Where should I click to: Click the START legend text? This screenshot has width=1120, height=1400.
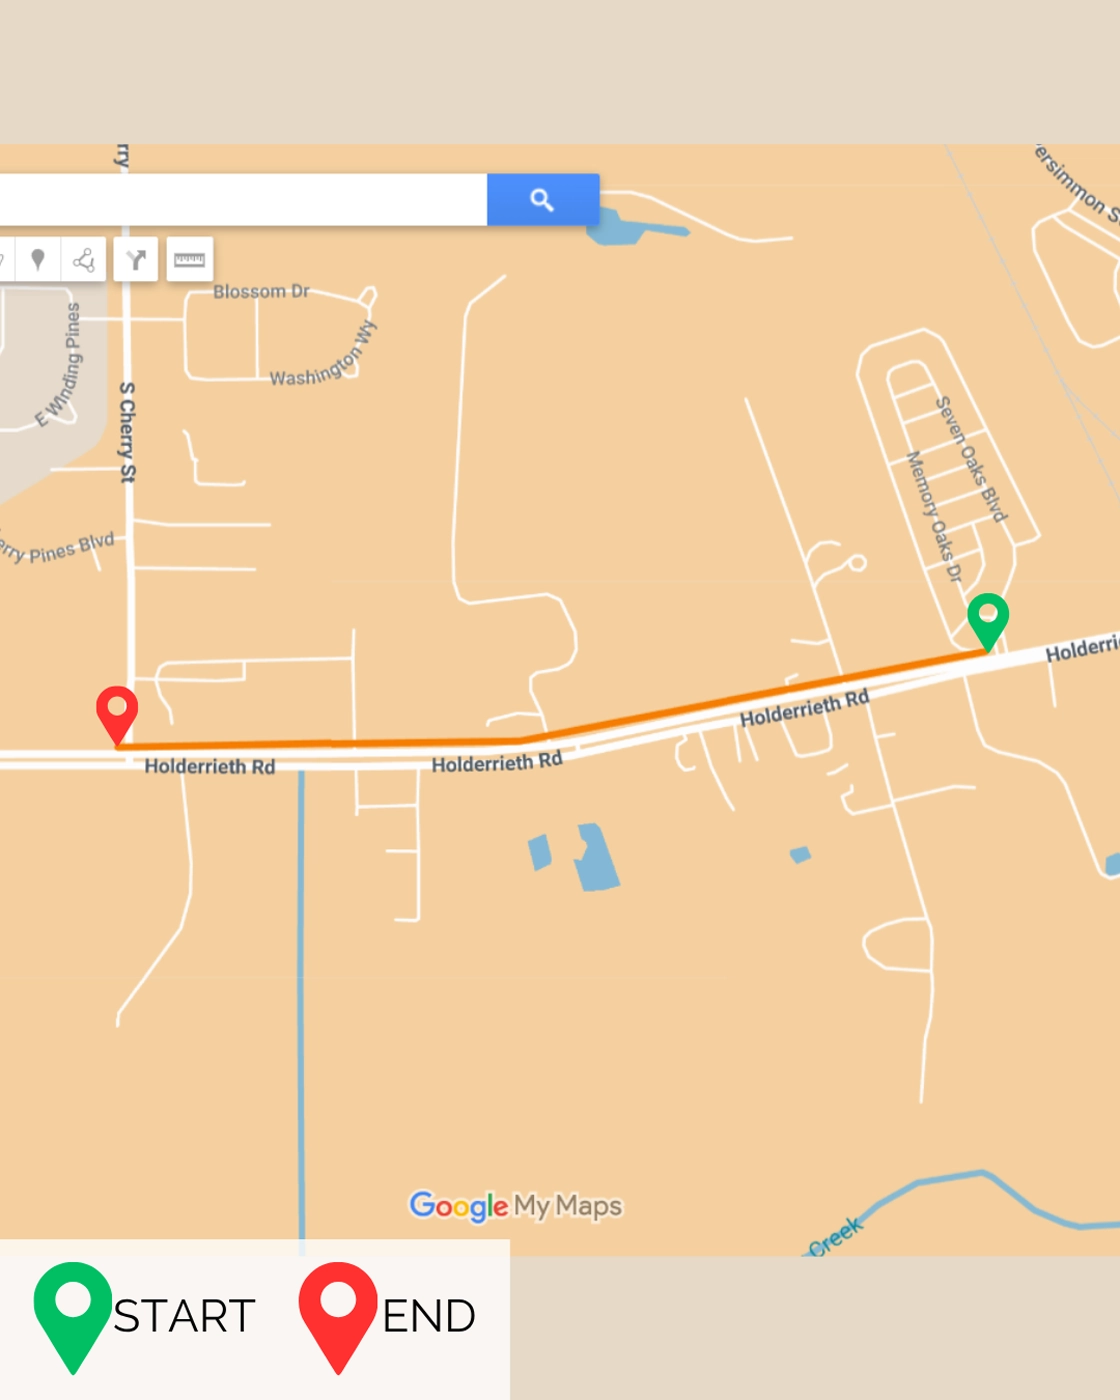click(x=184, y=1317)
